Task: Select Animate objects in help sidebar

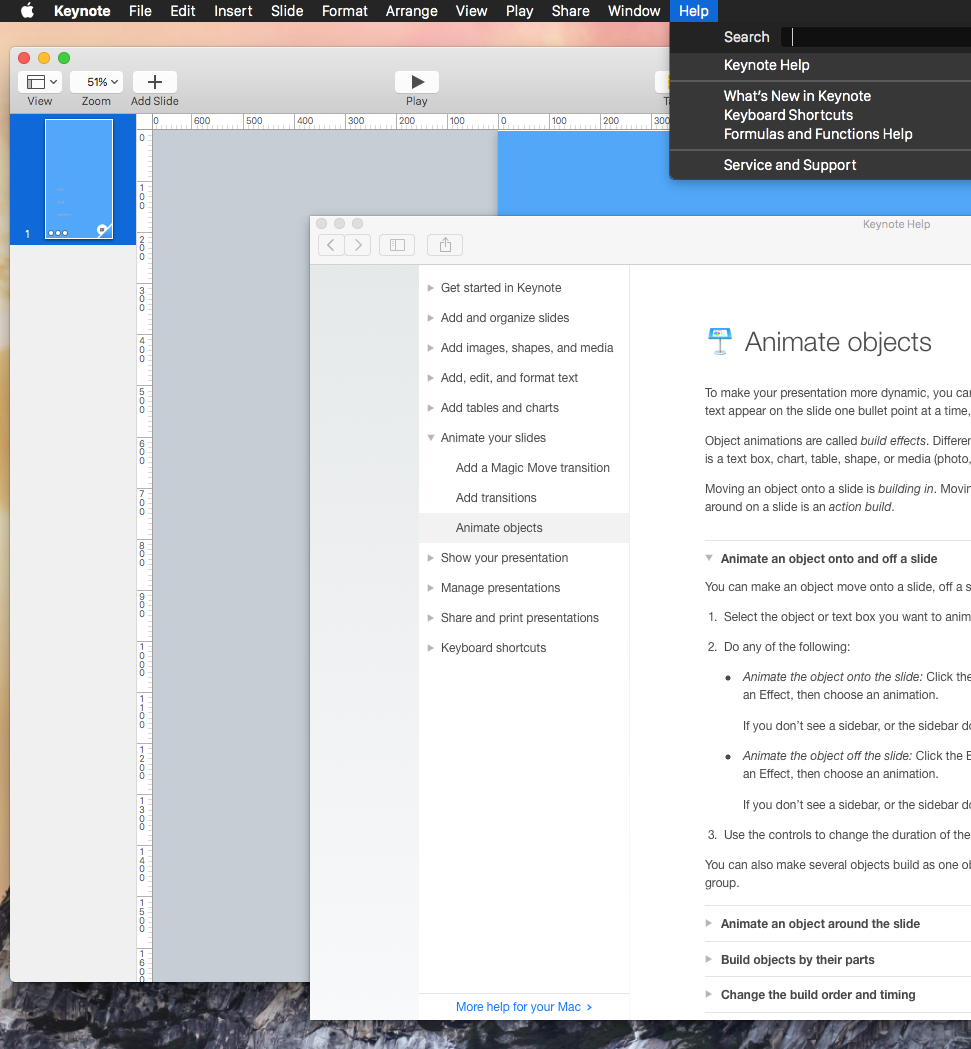Action: [524, 528]
